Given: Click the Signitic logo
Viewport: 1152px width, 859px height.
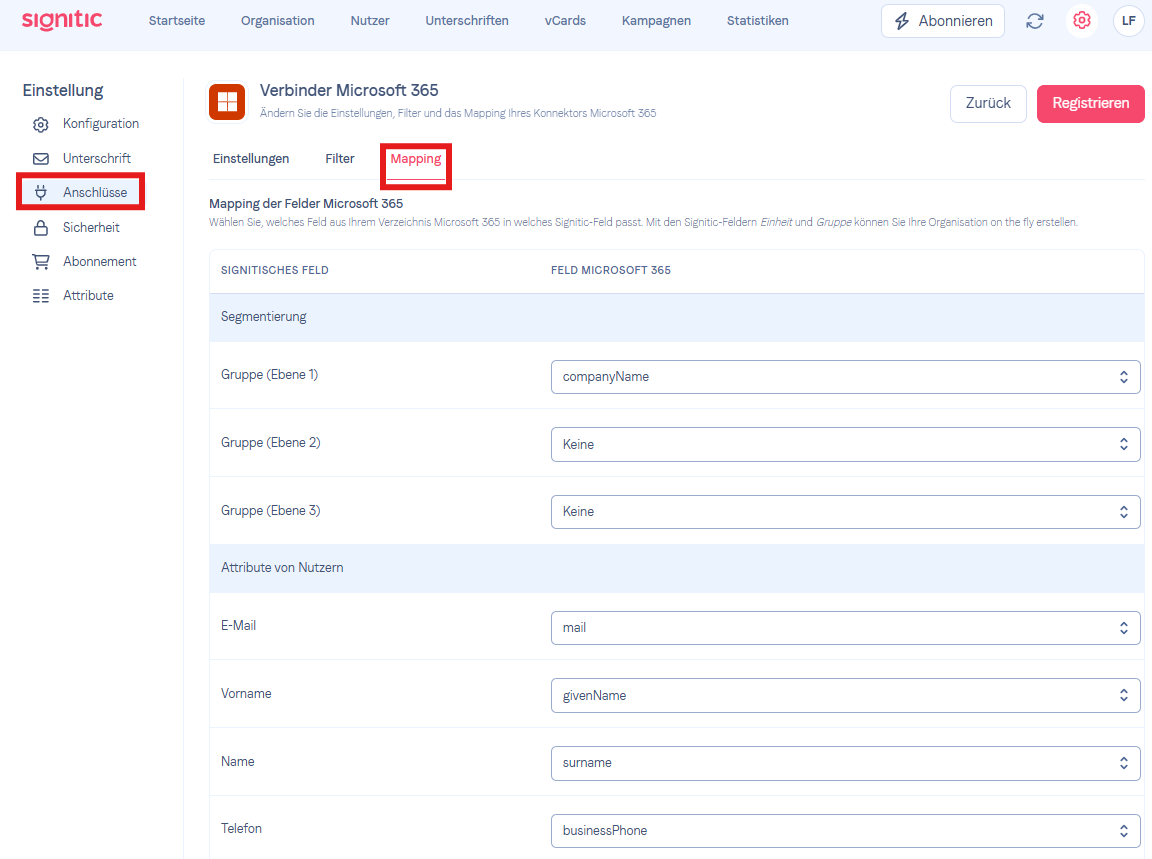Looking at the screenshot, I should pyautogui.click(x=62, y=20).
